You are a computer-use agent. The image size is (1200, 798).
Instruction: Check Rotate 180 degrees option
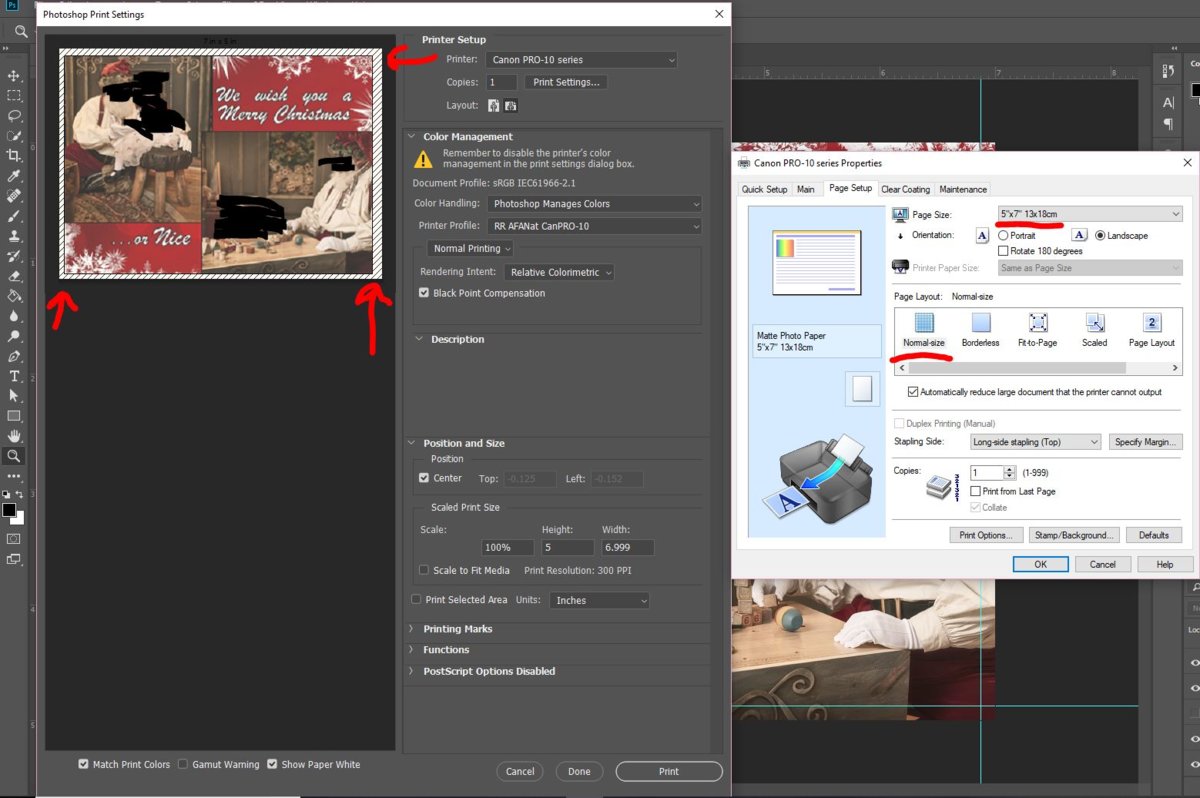click(x=1003, y=251)
